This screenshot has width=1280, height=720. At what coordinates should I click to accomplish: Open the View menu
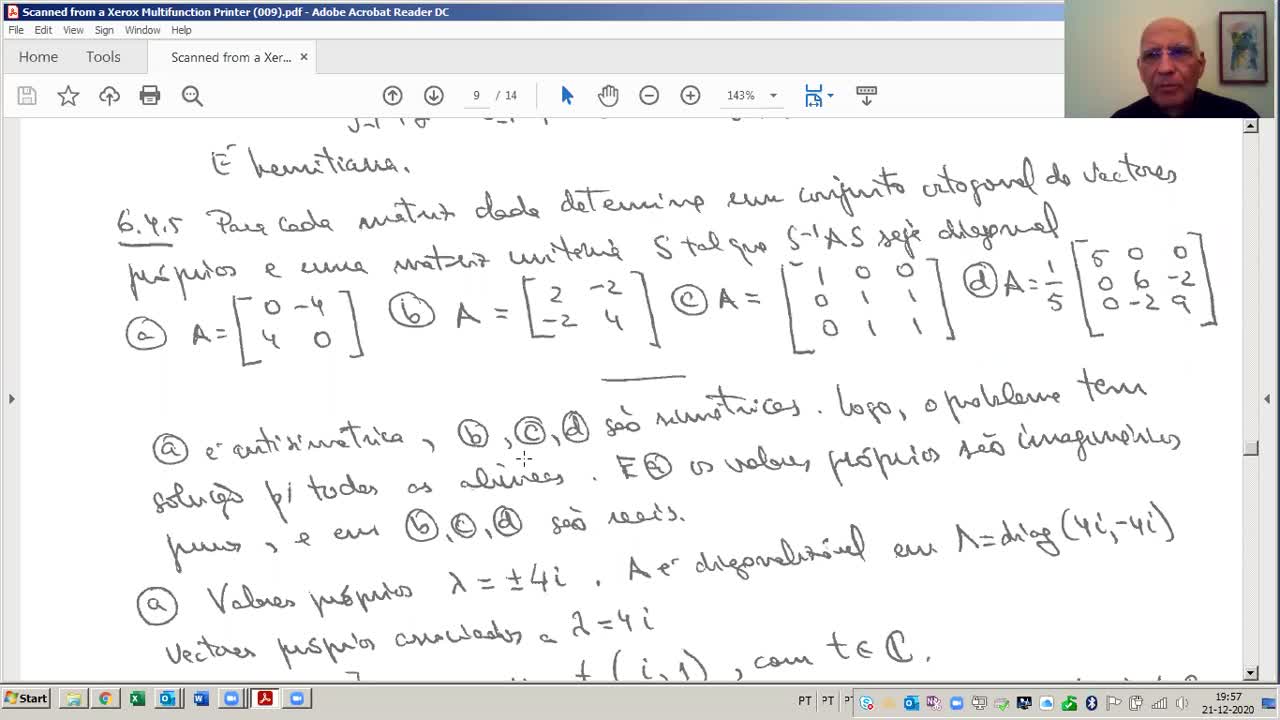pyautogui.click(x=73, y=30)
